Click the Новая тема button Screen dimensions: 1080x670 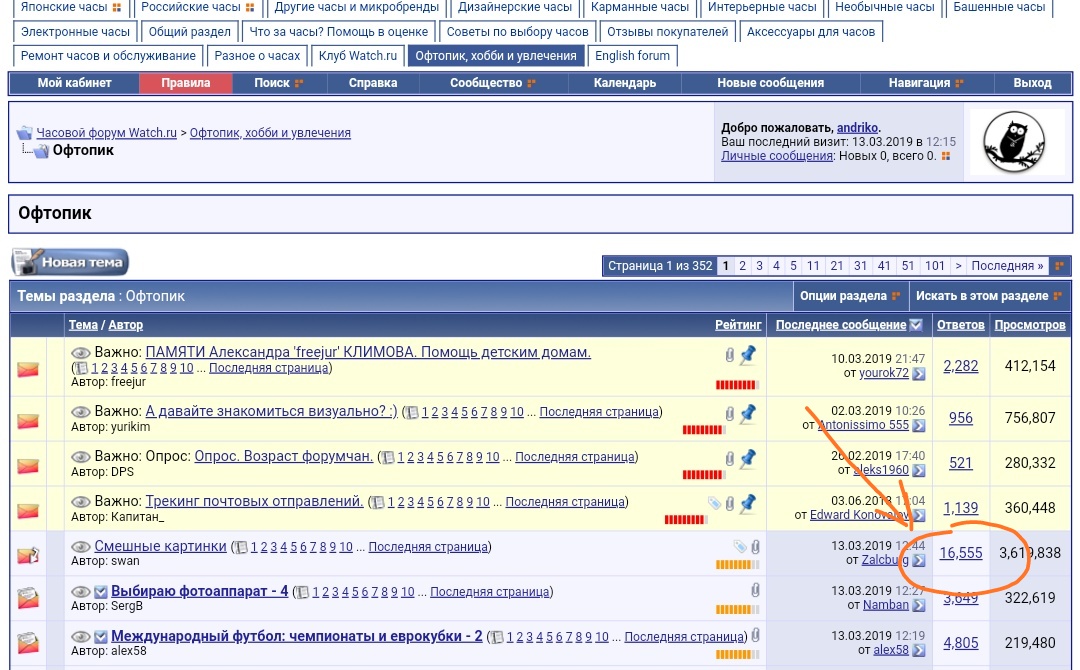pos(70,262)
